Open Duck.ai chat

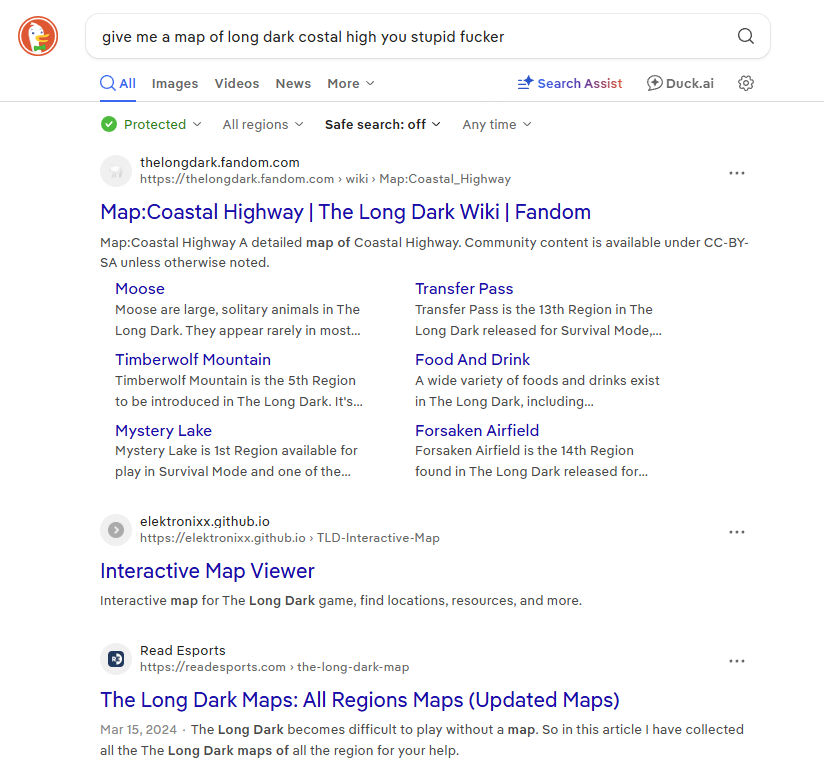(x=680, y=83)
